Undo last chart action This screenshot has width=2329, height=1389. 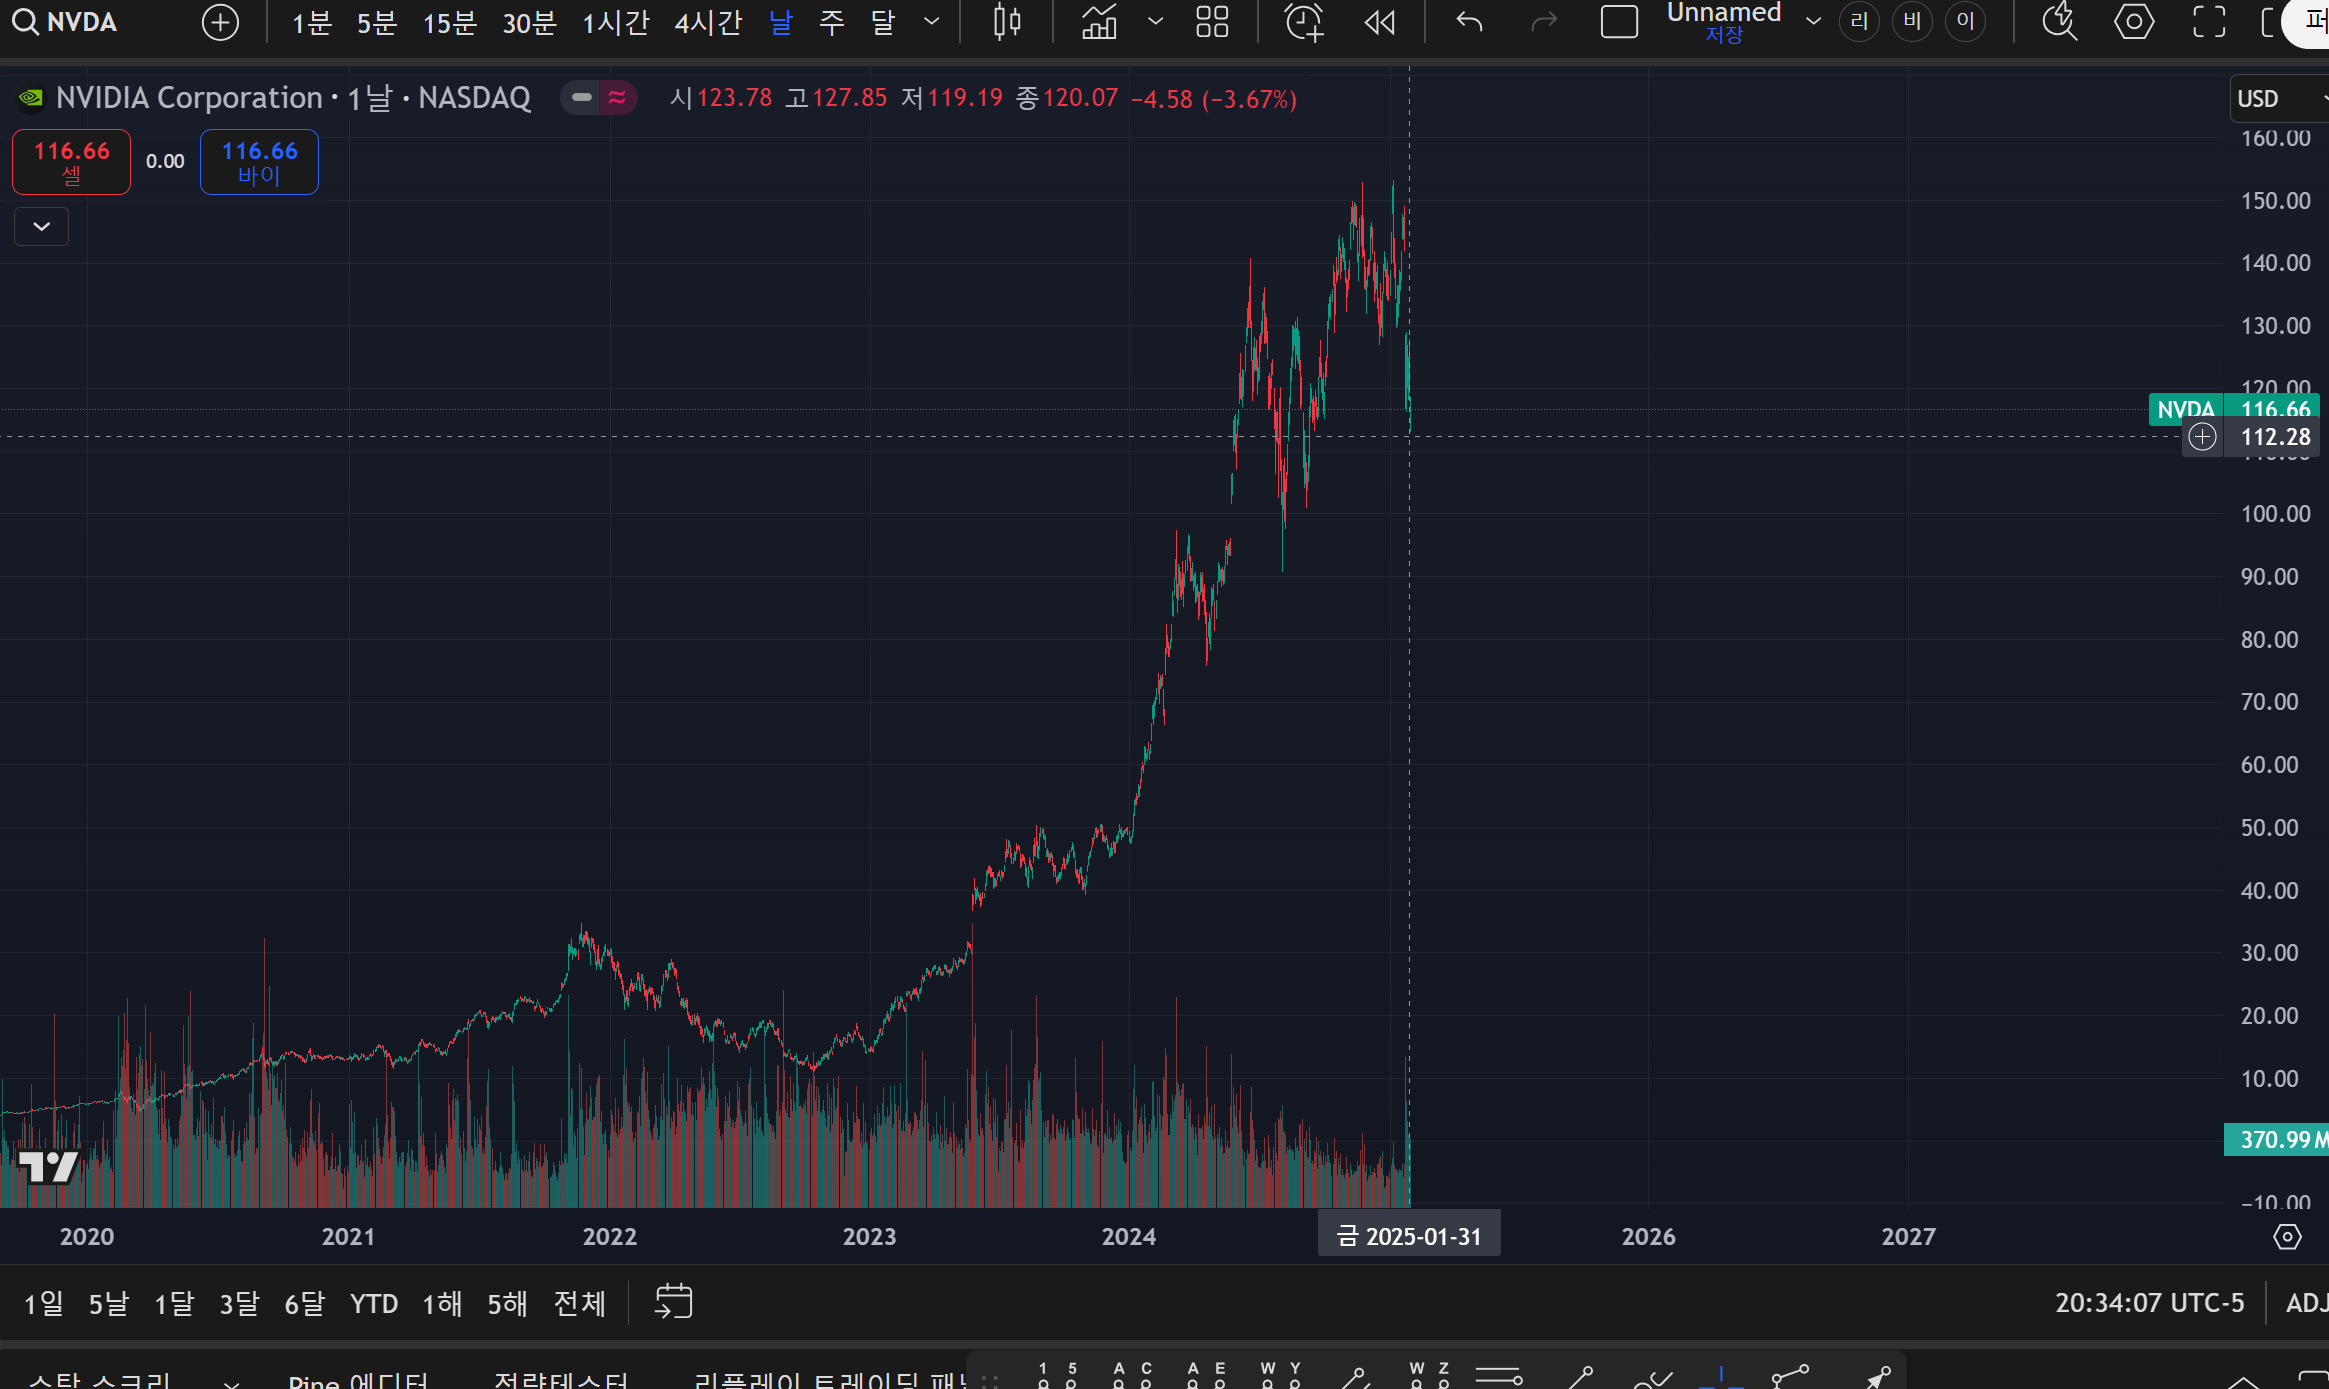(1469, 22)
